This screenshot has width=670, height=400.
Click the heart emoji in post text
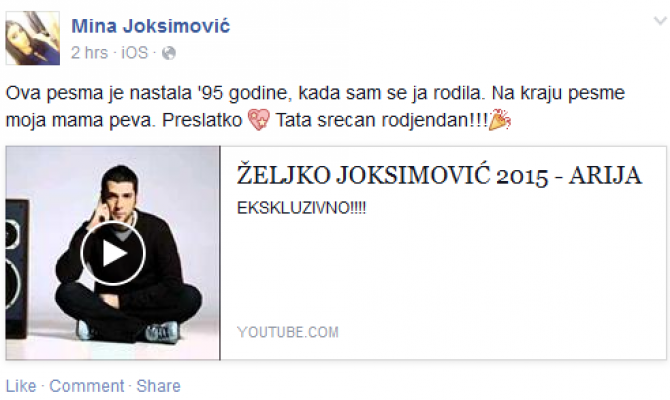tap(259, 120)
